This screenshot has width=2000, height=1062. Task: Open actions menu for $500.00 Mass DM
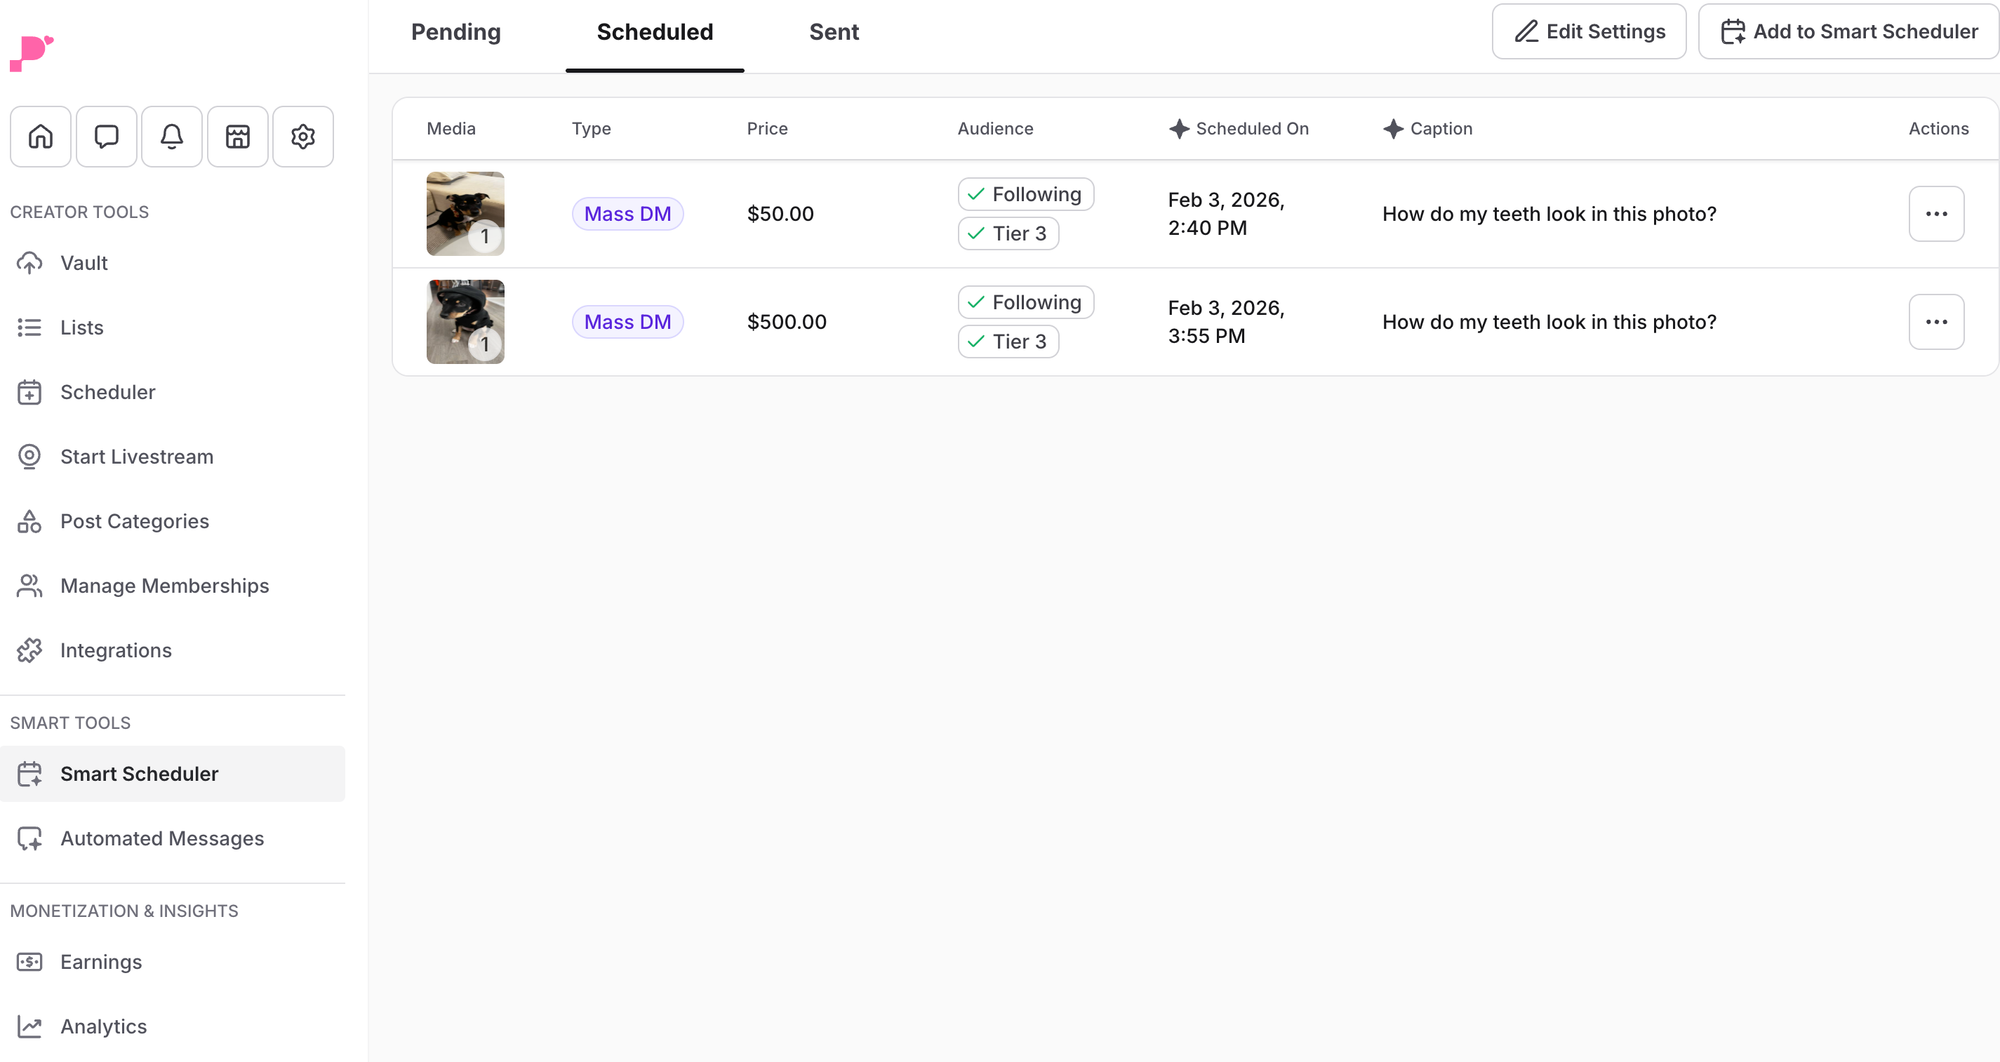(1936, 322)
